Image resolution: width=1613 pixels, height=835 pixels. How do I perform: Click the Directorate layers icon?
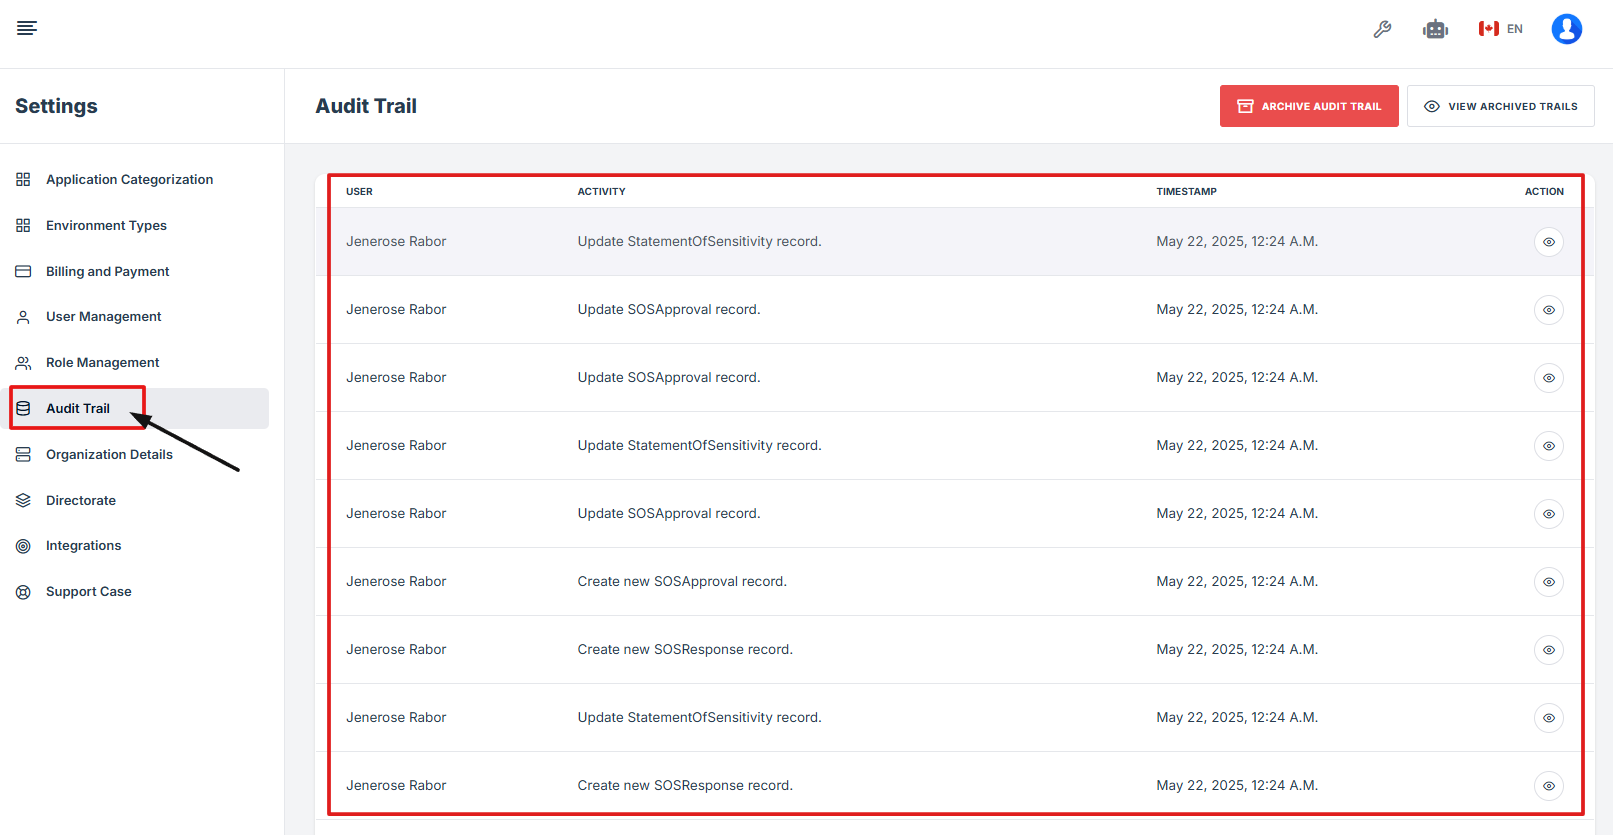[23, 500]
